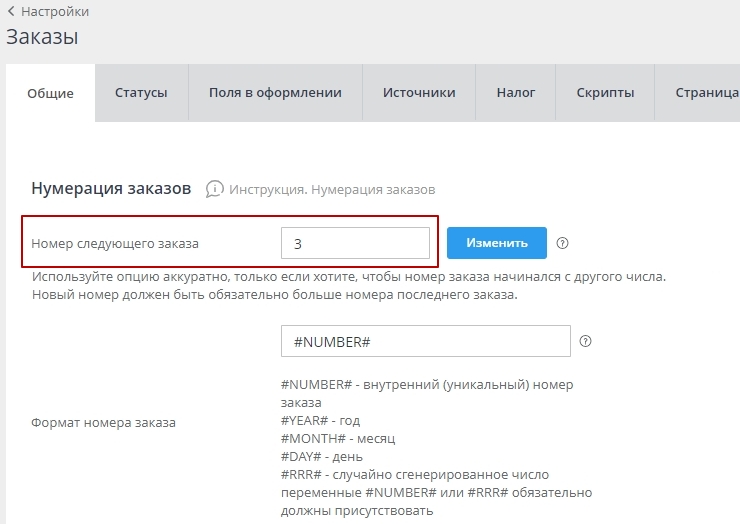Select the Общие tab
This screenshot has width=740, height=524.
pyautogui.click(x=50, y=93)
